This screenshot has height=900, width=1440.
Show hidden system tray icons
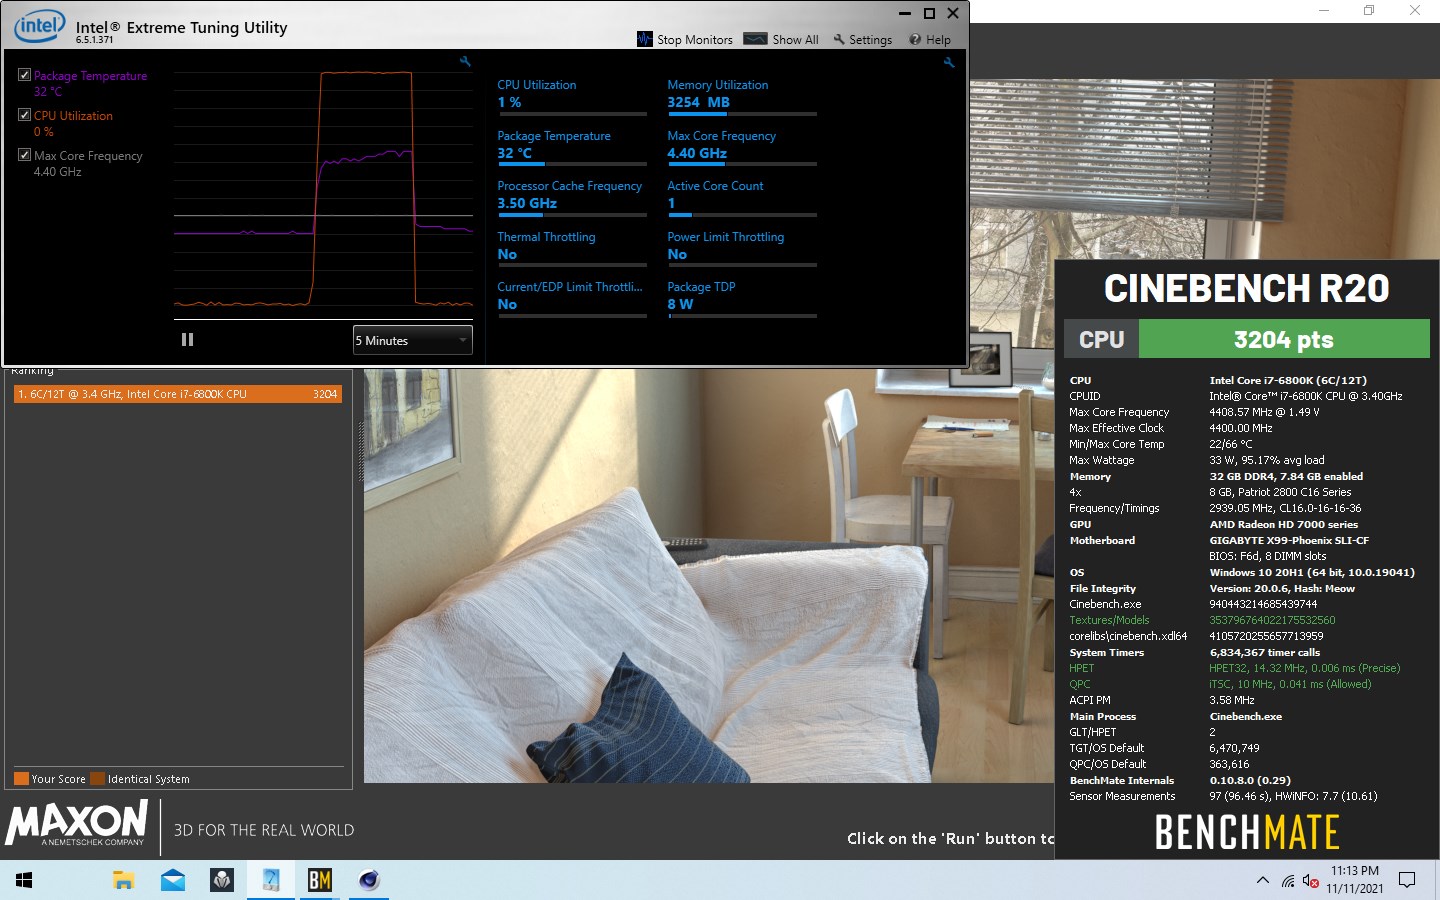click(1262, 880)
